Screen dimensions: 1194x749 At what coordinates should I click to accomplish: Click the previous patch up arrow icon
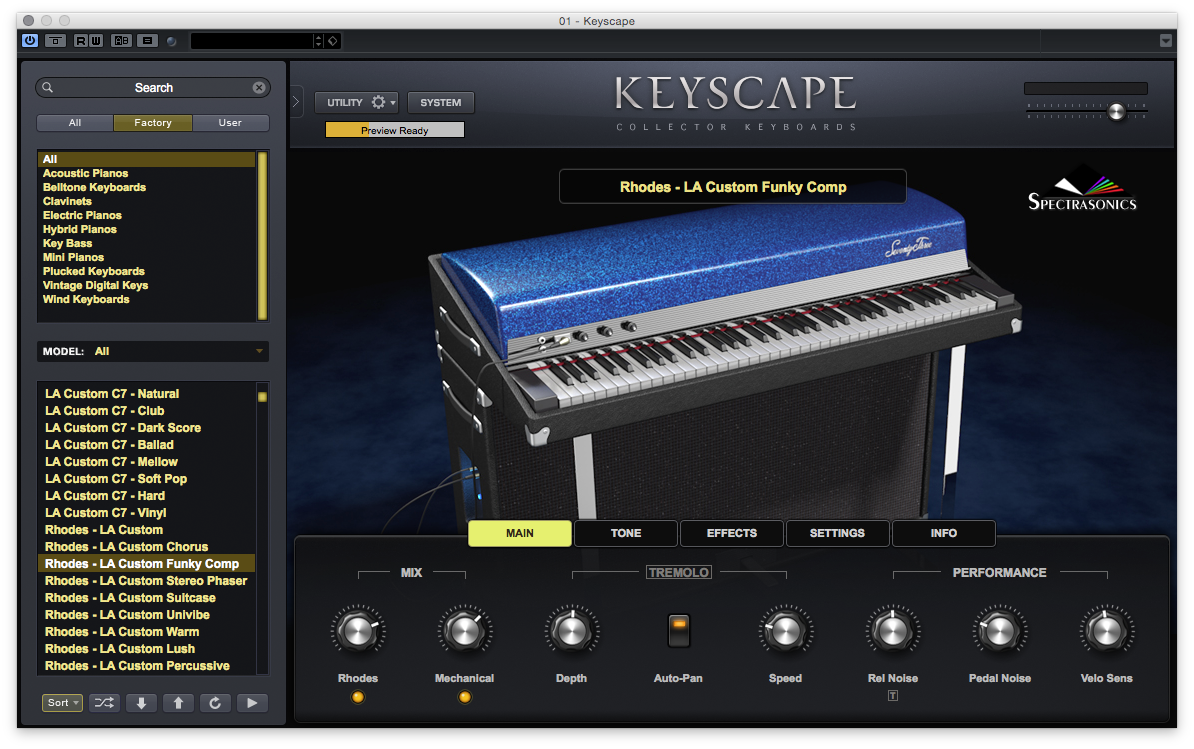(178, 703)
